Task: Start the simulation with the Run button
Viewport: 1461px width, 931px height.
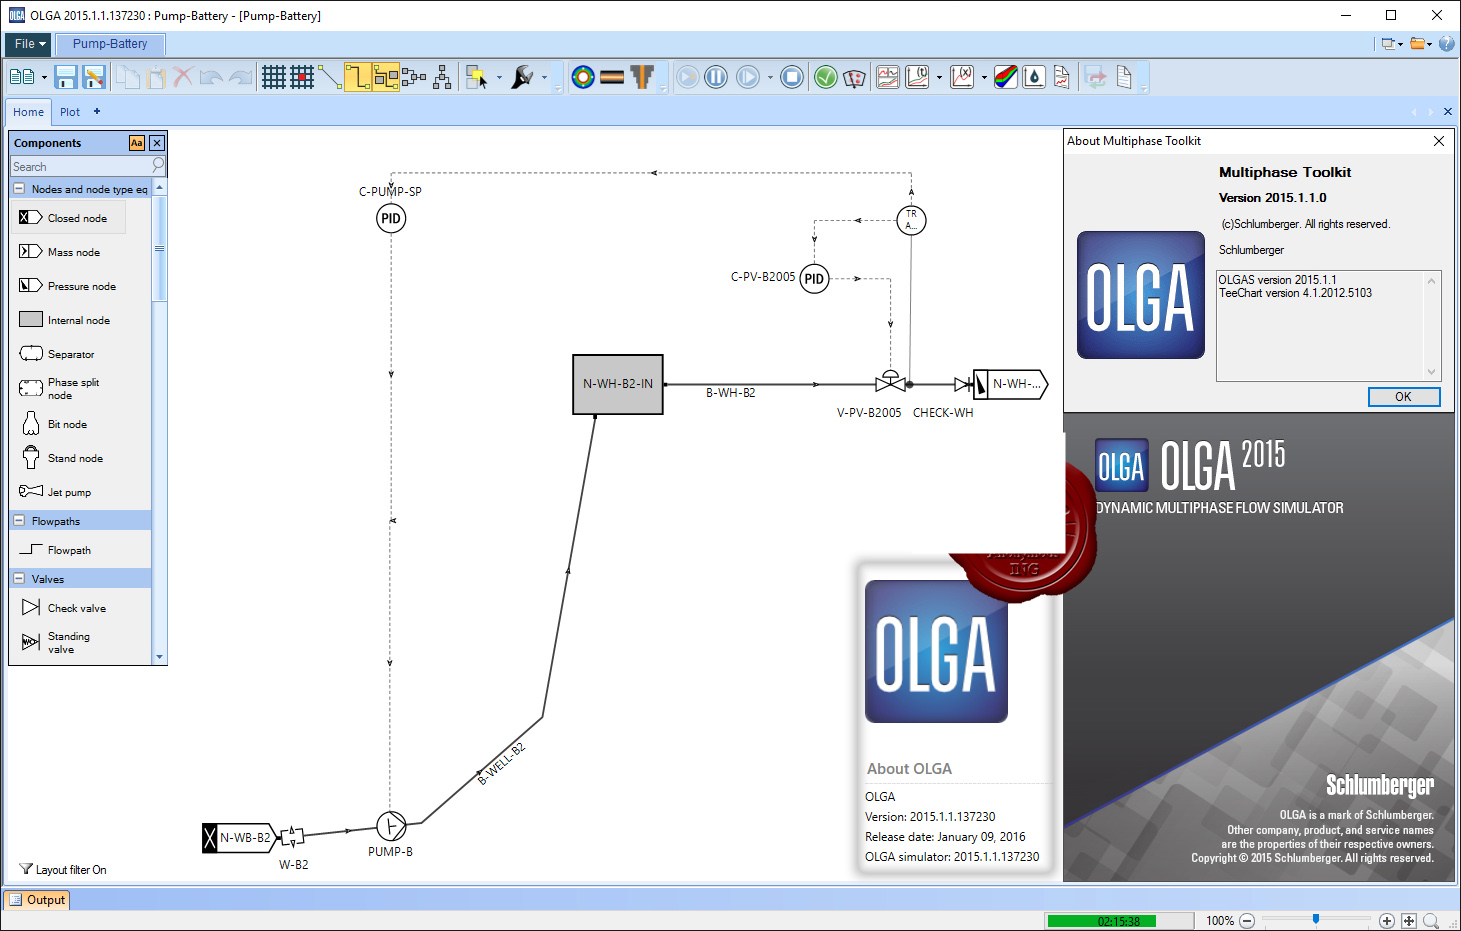Action: click(x=688, y=77)
